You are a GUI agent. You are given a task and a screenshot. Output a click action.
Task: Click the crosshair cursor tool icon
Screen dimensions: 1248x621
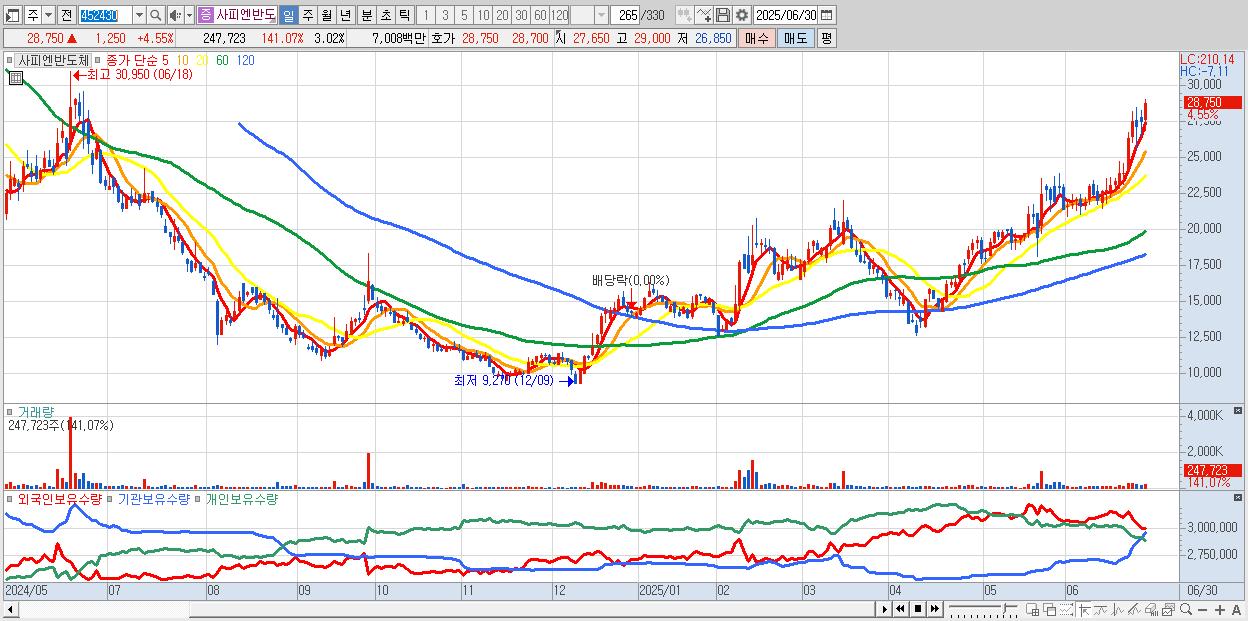click(1085, 610)
